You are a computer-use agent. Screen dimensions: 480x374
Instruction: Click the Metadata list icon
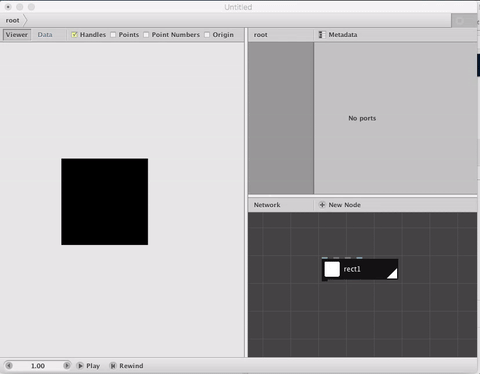[x=322, y=35]
